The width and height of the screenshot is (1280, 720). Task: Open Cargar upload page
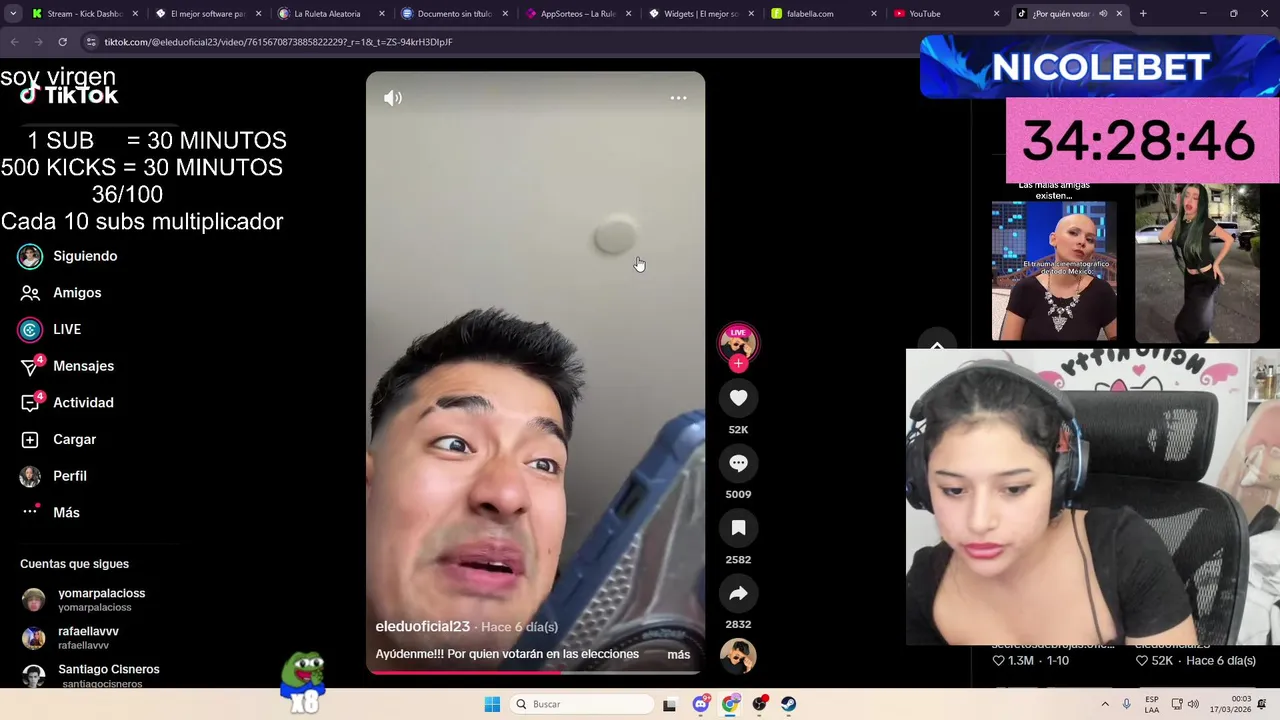pyautogui.click(x=58, y=439)
